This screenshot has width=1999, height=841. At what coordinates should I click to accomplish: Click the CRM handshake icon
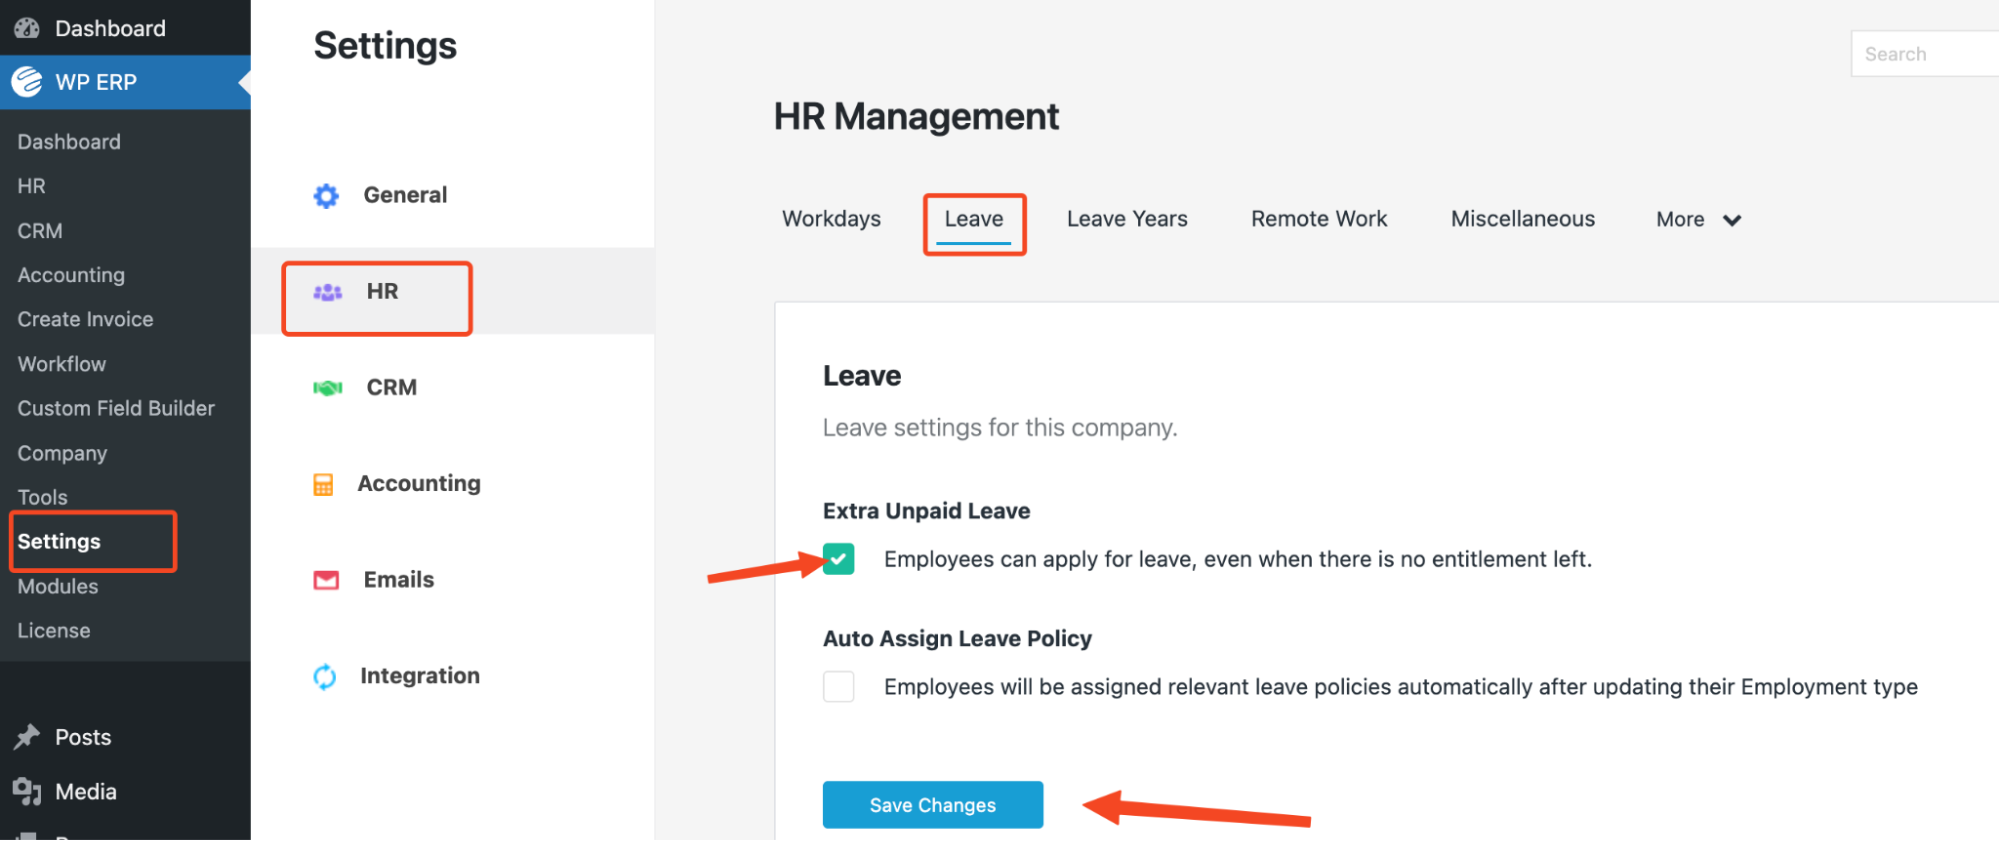click(x=328, y=388)
